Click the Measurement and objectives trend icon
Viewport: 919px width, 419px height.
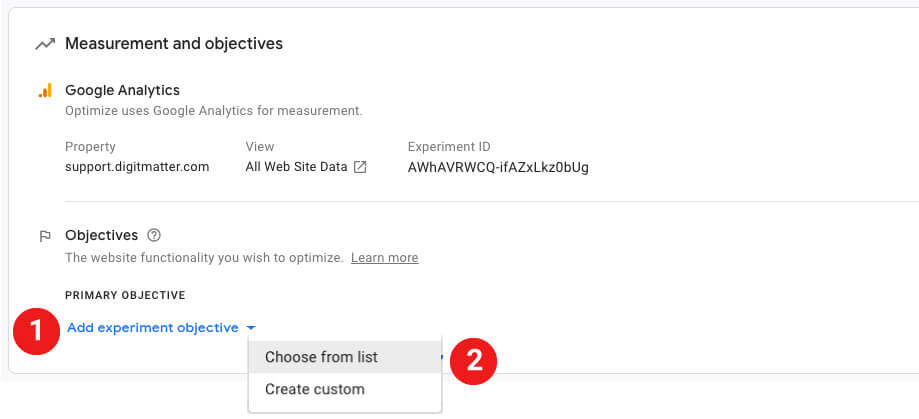45,44
